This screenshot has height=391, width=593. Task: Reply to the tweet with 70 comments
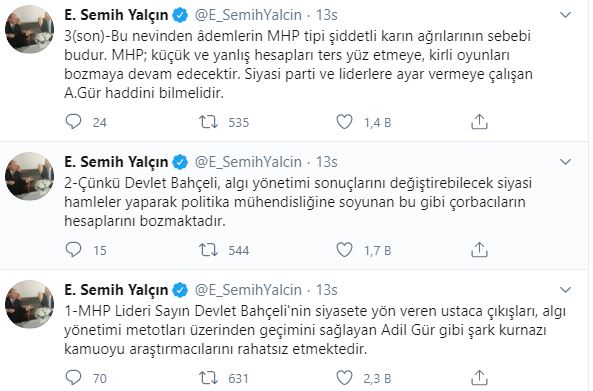coord(73,377)
